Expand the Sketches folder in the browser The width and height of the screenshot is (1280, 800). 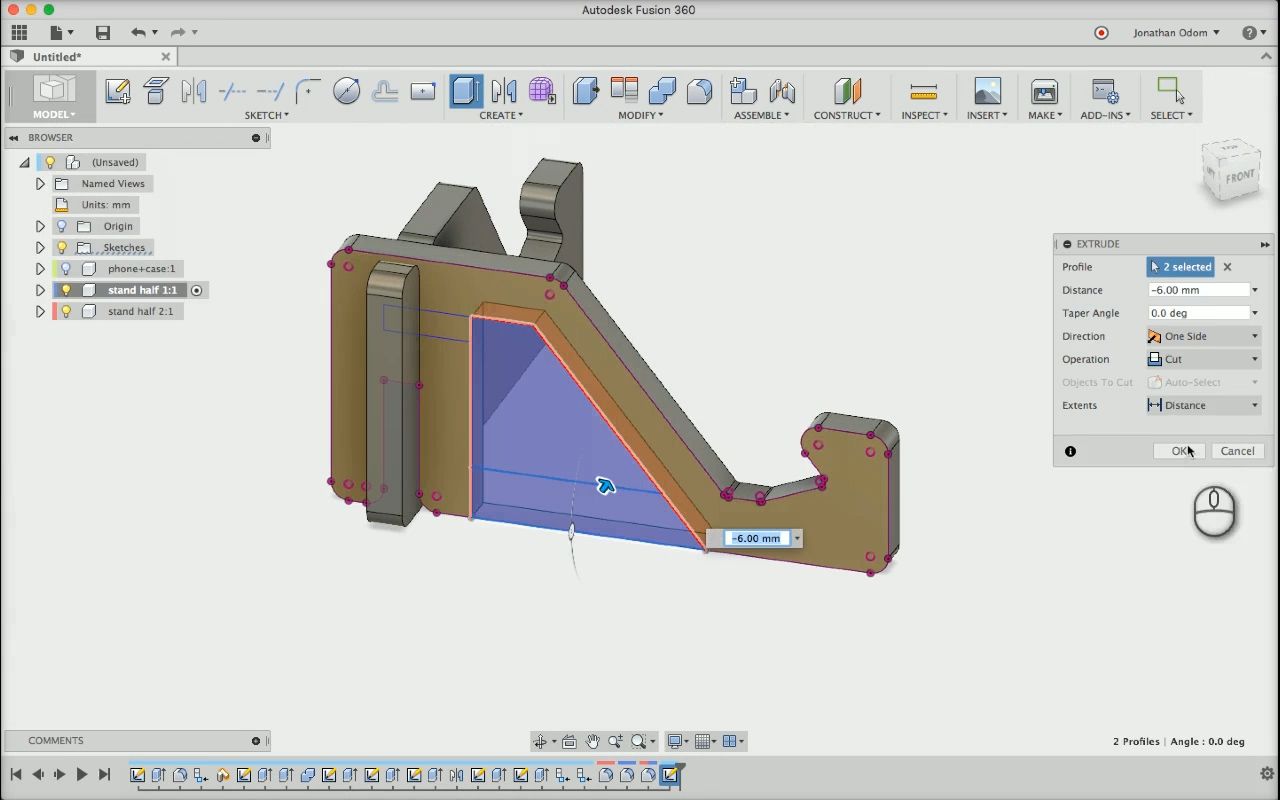(40, 248)
